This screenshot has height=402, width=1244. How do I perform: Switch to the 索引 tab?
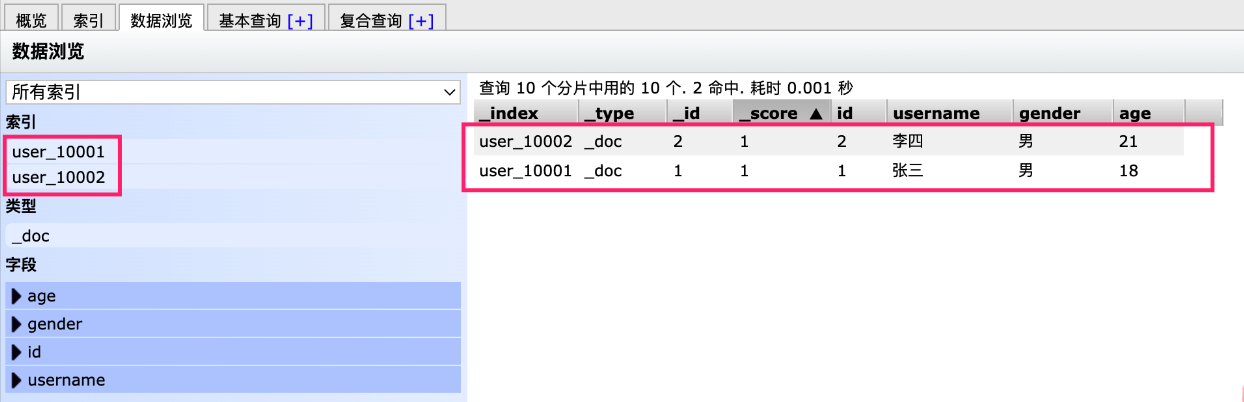click(x=88, y=19)
